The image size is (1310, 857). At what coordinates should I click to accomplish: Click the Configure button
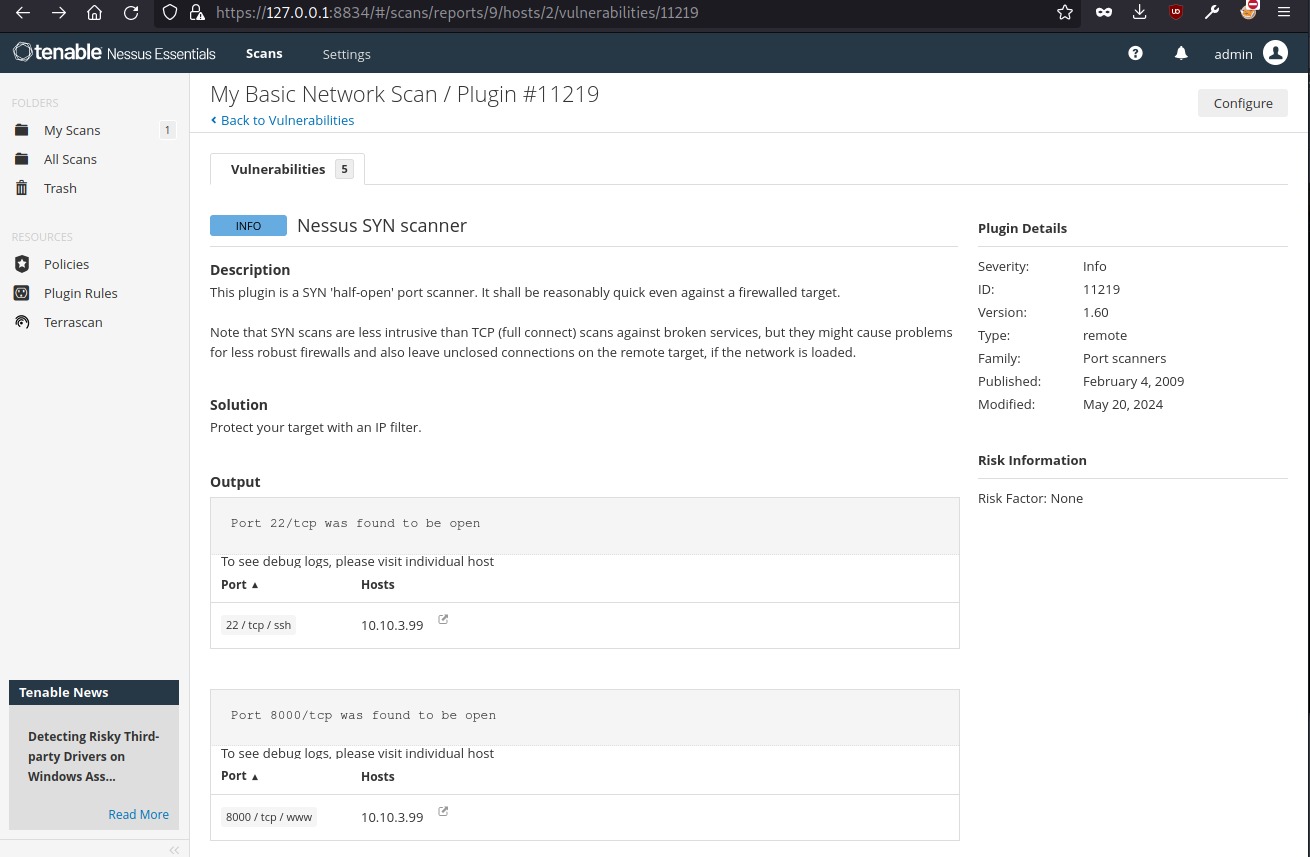[x=1242, y=103]
